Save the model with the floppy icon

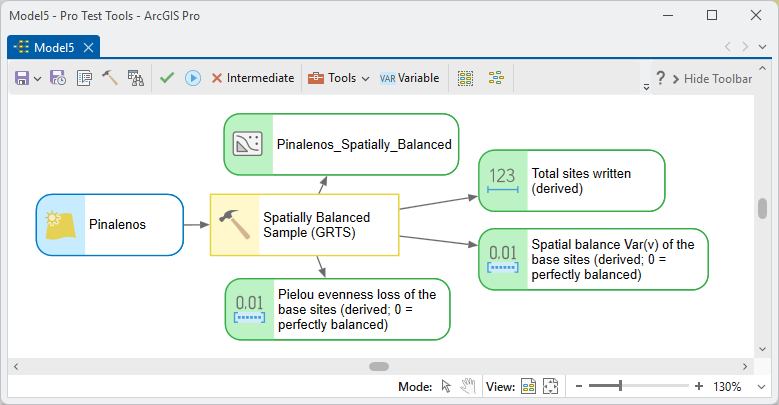22,78
